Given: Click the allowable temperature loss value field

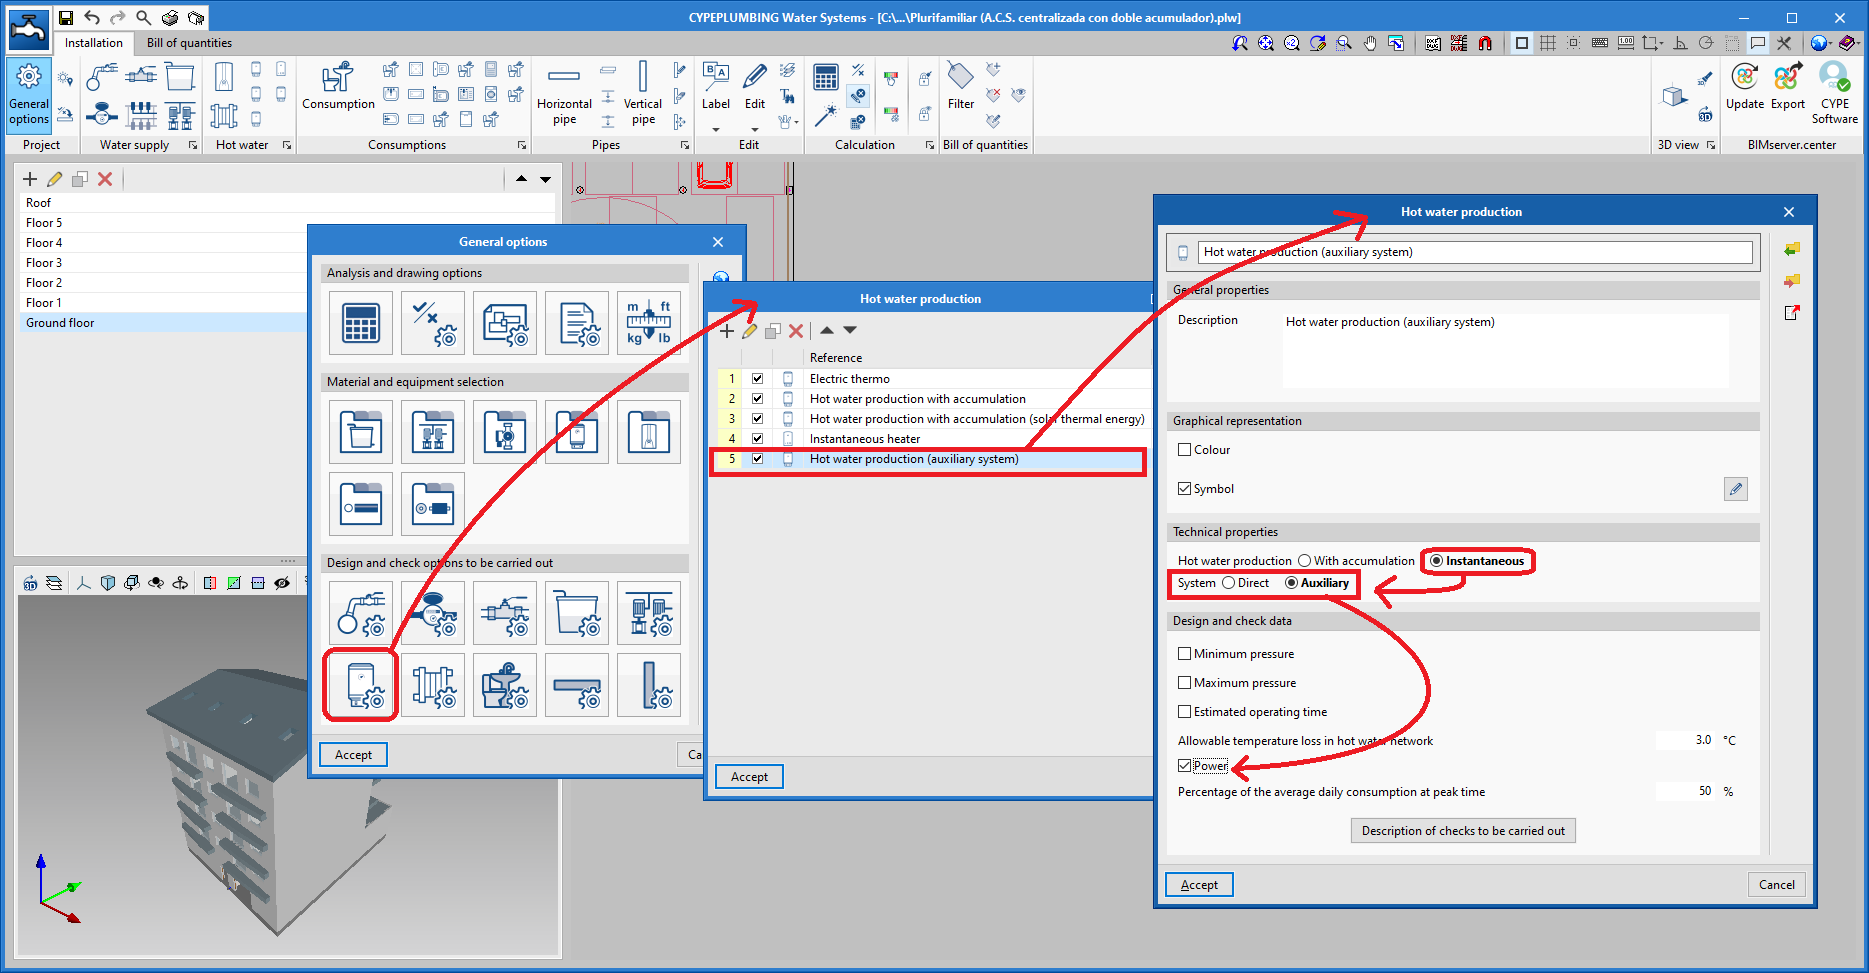Looking at the screenshot, I should (1686, 741).
